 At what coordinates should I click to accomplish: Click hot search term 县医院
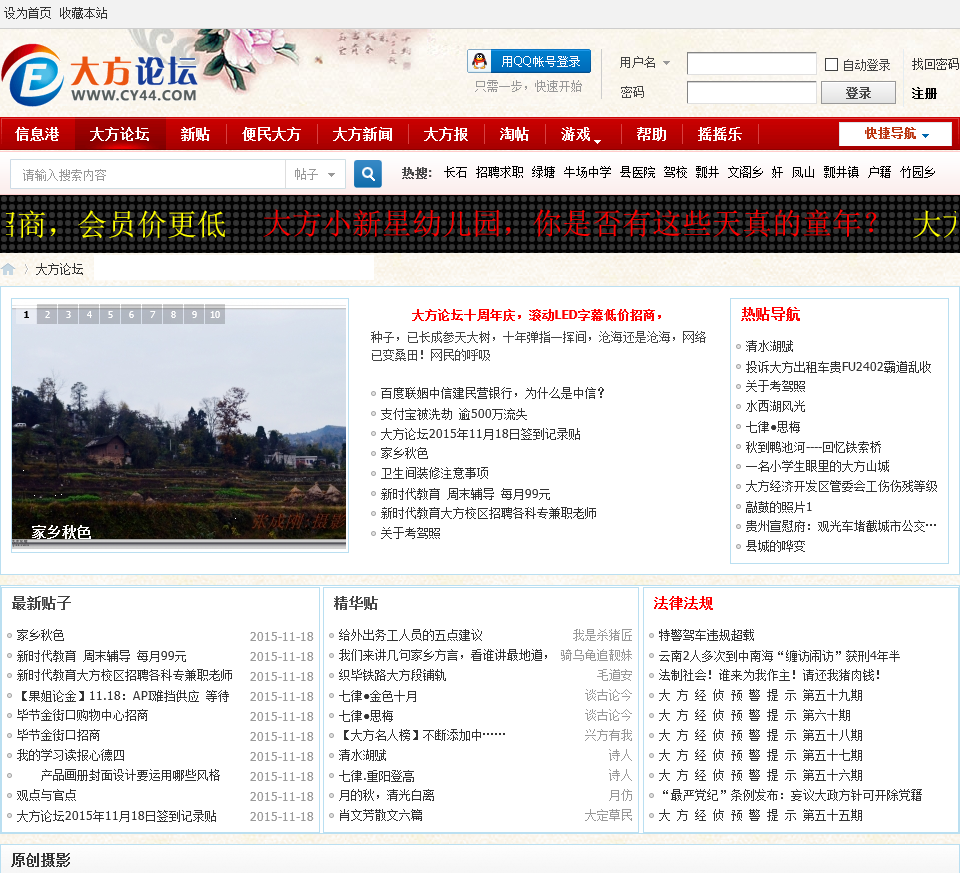tap(637, 172)
